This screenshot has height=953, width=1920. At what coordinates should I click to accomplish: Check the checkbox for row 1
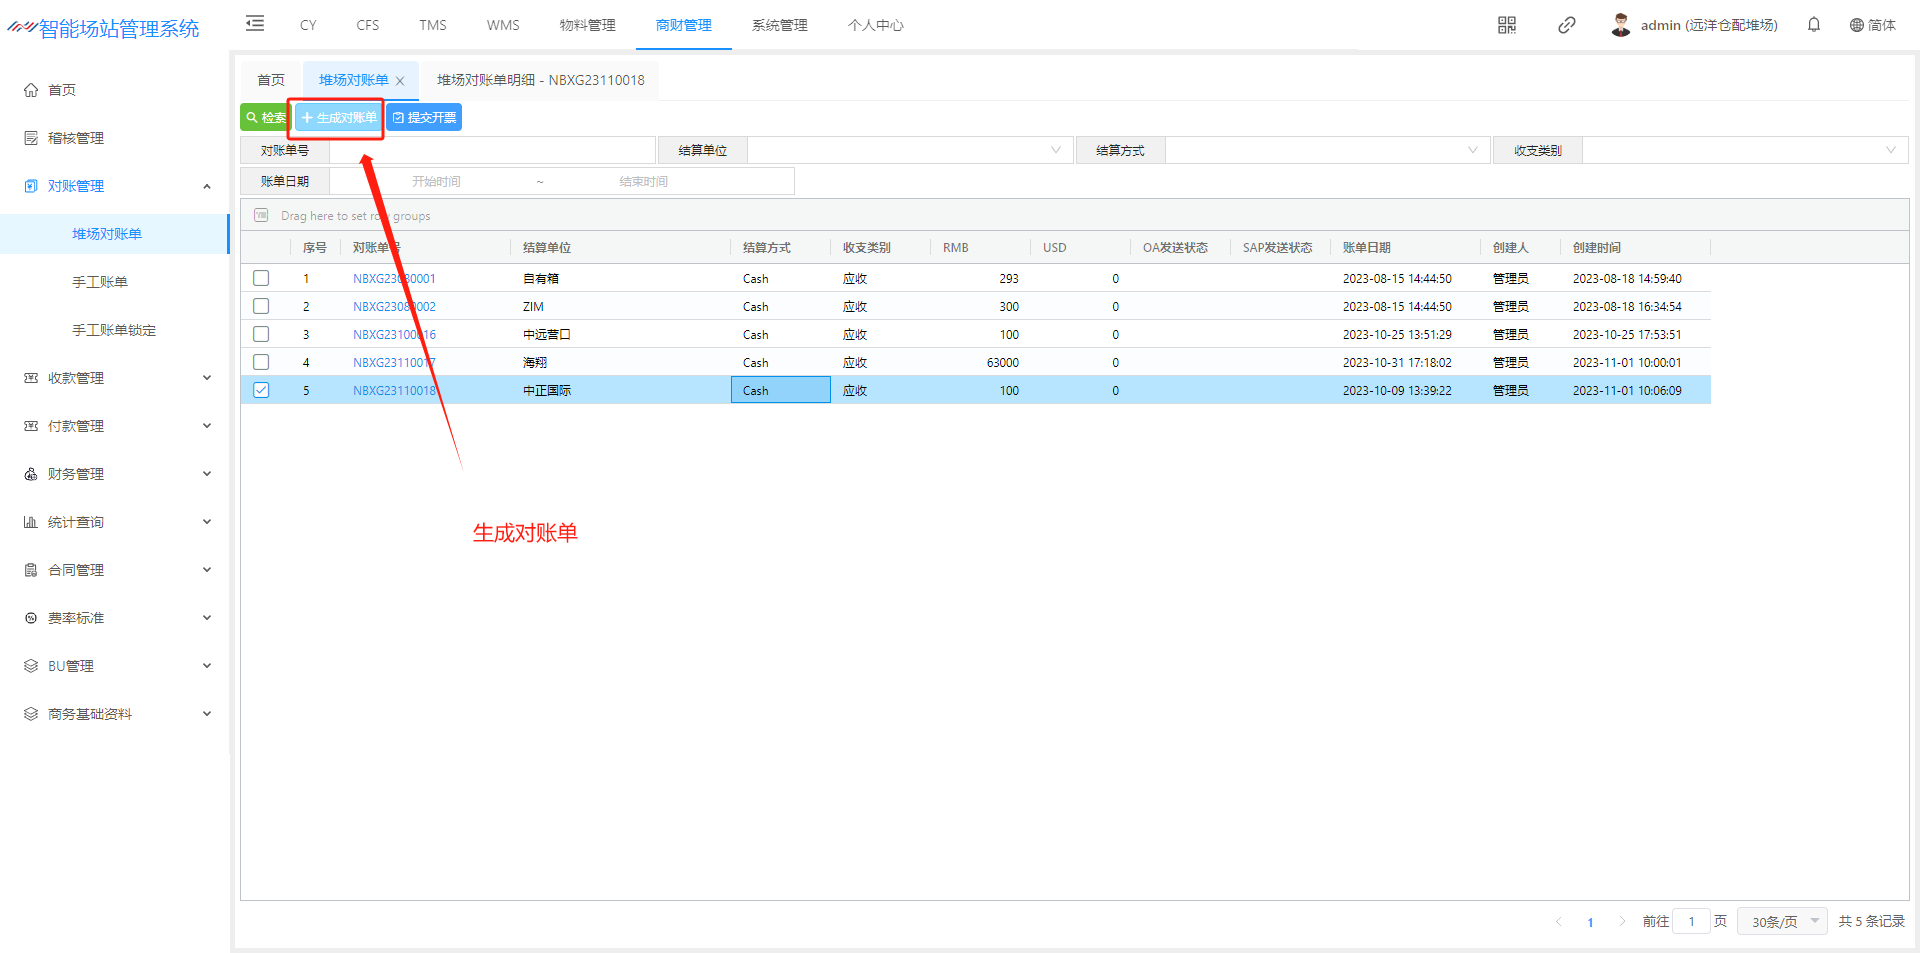[x=261, y=278]
